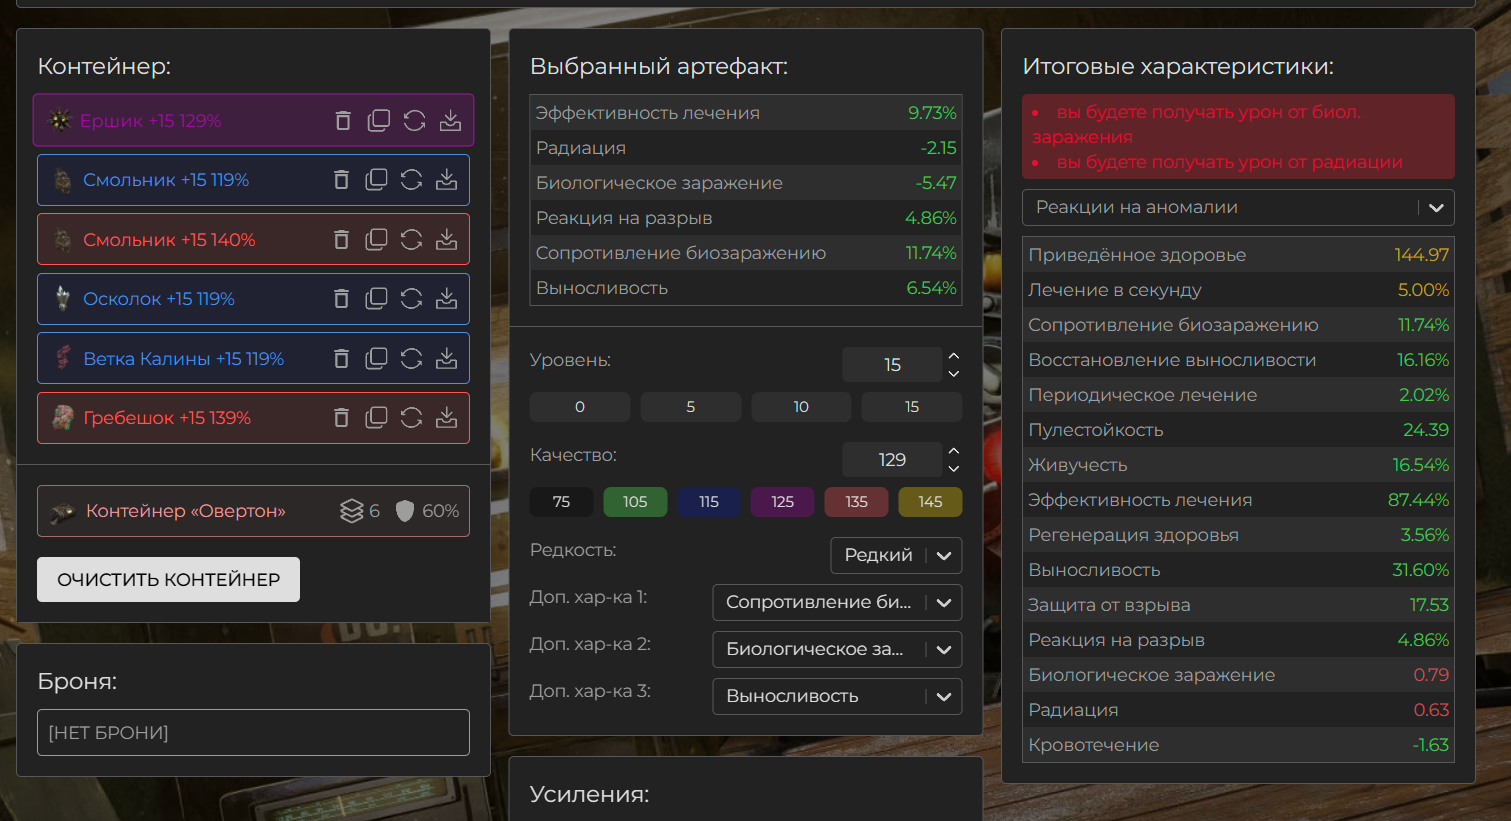The width and height of the screenshot is (1511, 821).
Task: Click the Уровень value field showing 15
Action: coord(892,365)
